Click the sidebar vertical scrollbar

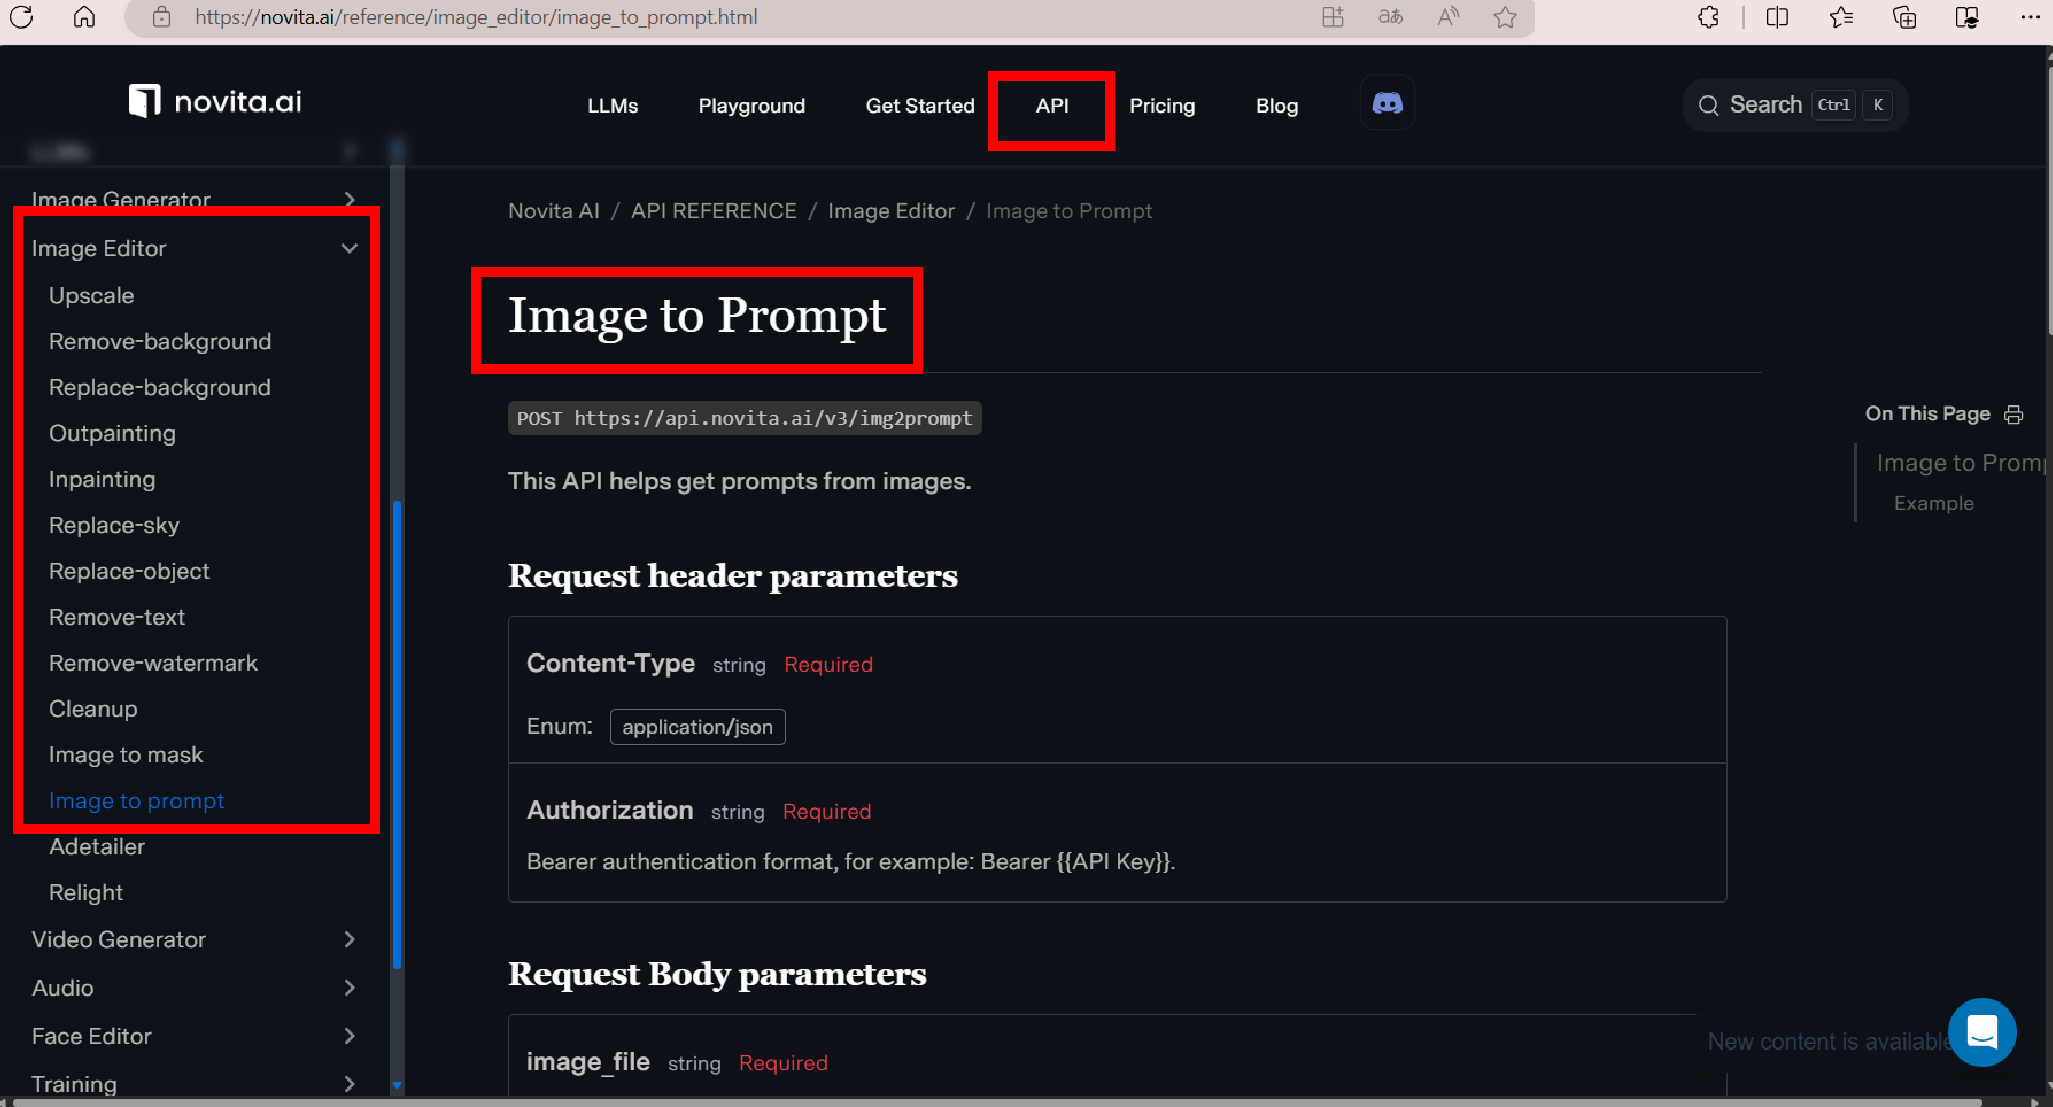click(397, 735)
